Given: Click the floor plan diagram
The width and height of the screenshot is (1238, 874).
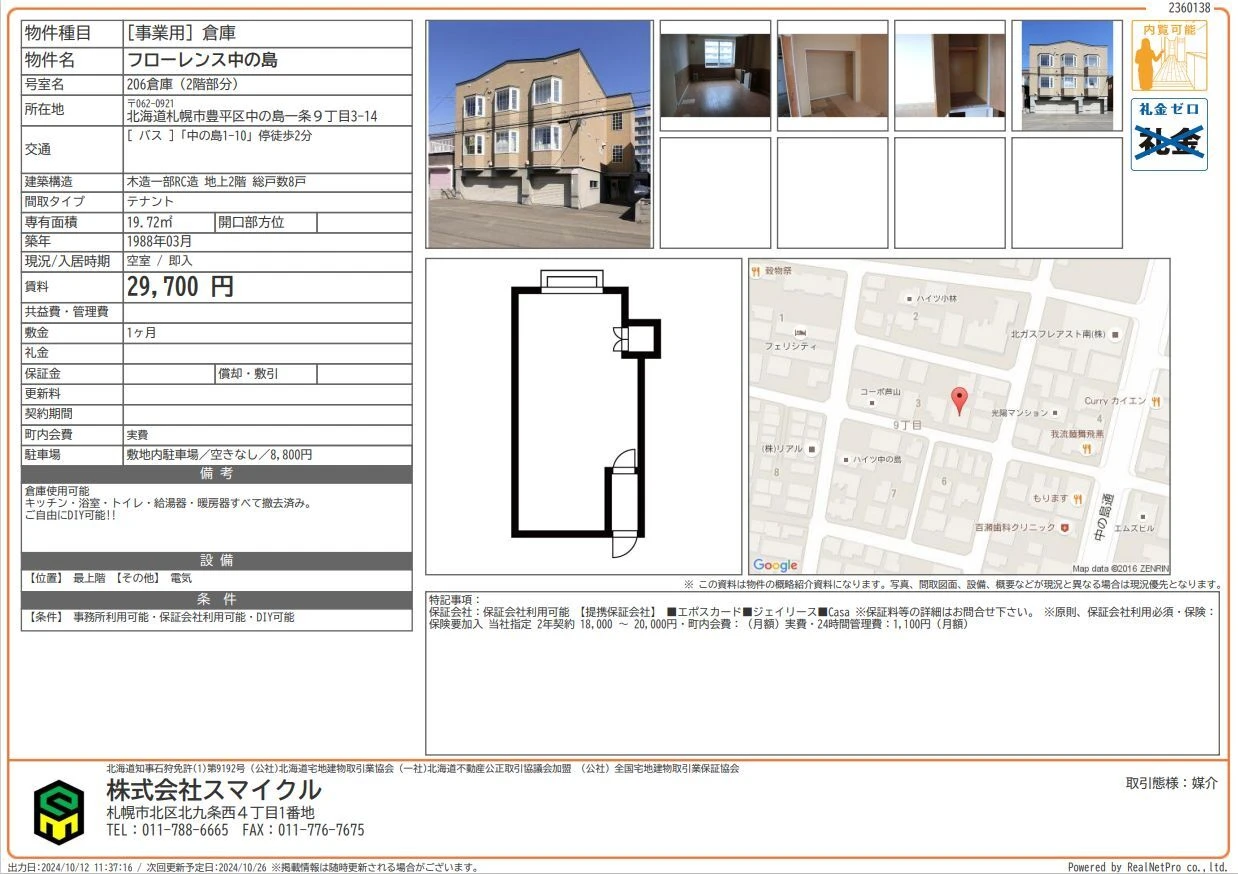Looking at the screenshot, I should [583, 416].
